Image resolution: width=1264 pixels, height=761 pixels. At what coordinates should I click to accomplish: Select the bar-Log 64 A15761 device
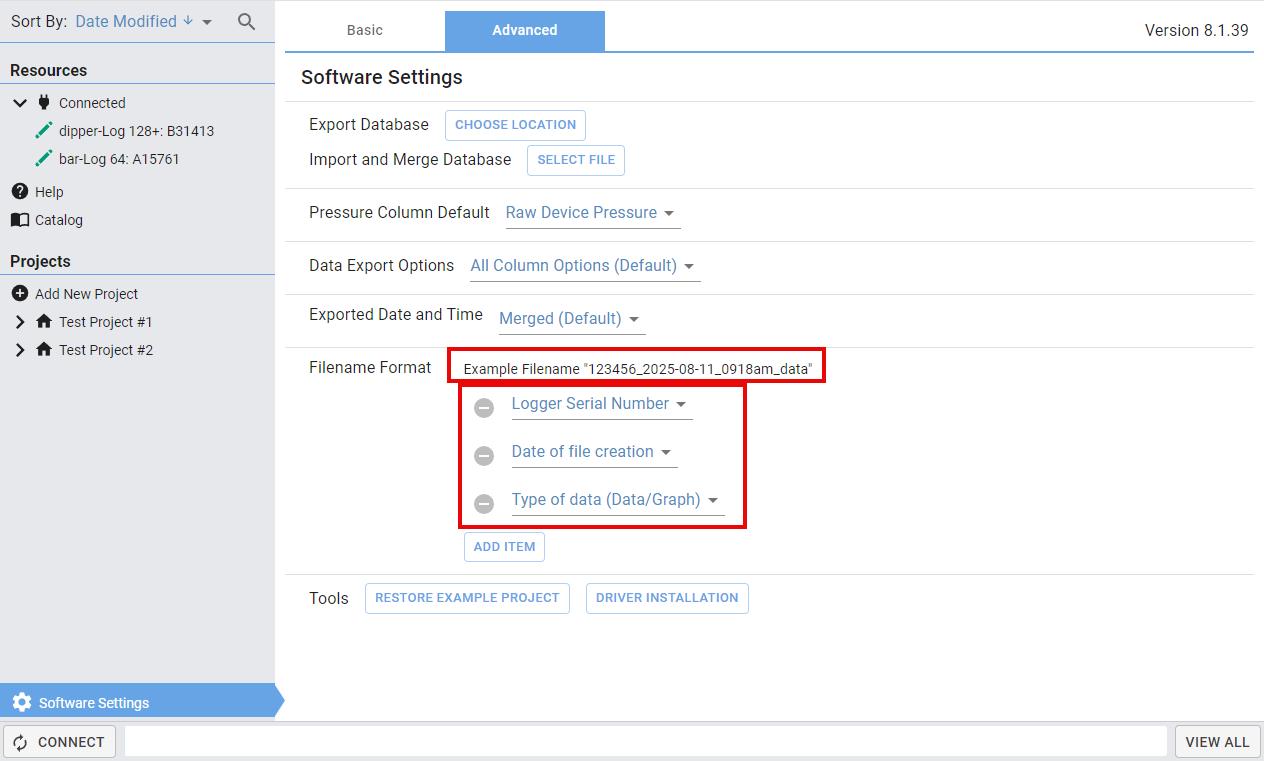click(119, 159)
